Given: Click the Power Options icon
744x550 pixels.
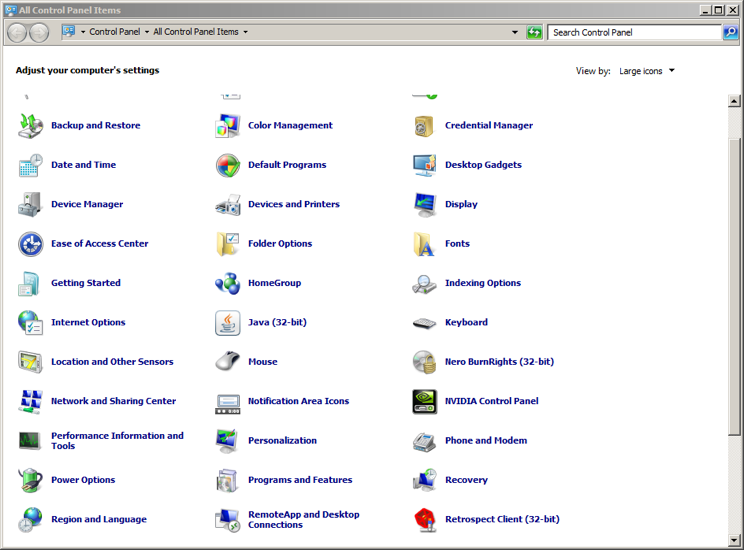Looking at the screenshot, I should coord(31,481).
